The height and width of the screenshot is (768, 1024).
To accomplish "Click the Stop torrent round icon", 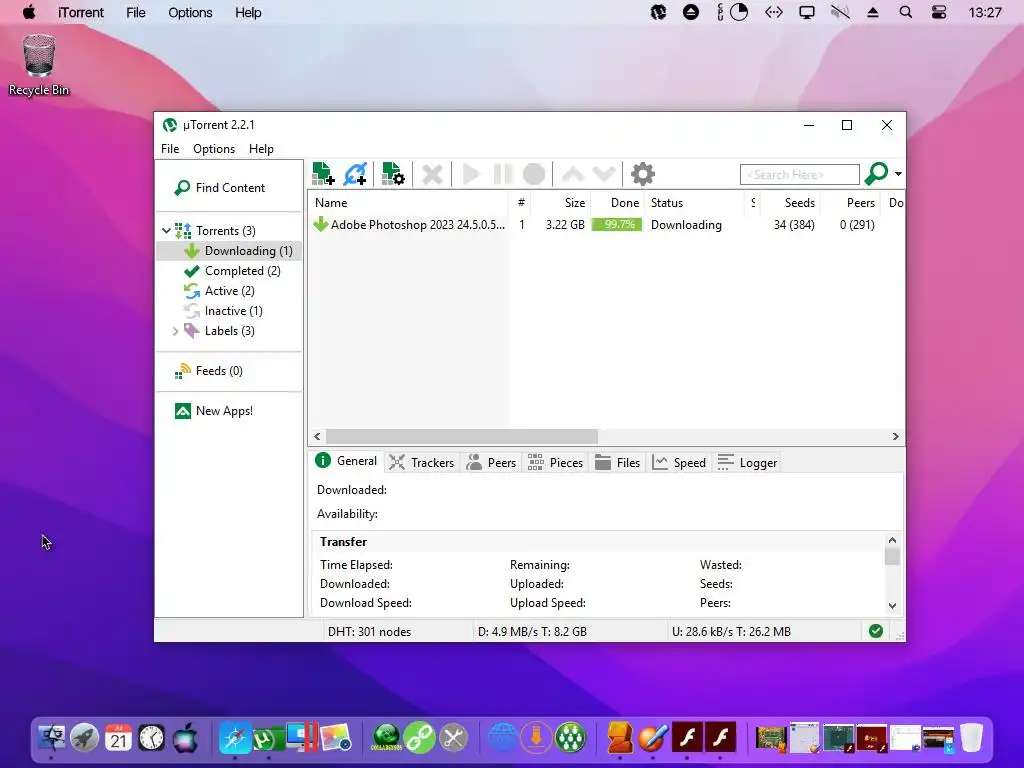I will click(534, 174).
